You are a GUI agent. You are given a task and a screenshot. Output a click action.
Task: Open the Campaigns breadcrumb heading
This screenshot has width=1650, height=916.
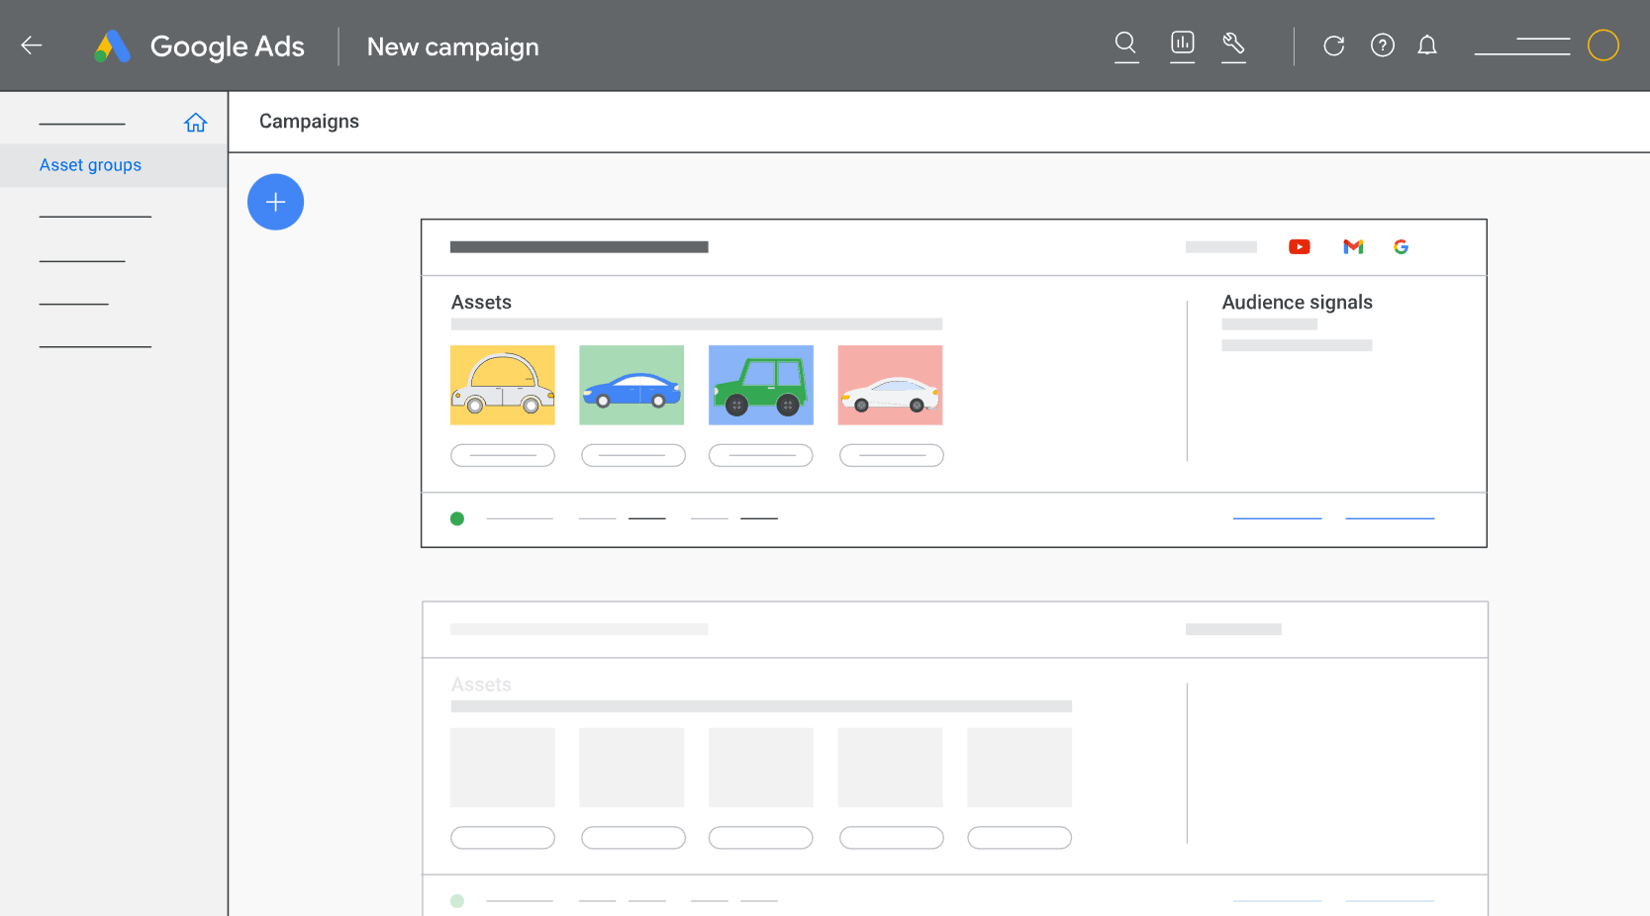click(308, 121)
